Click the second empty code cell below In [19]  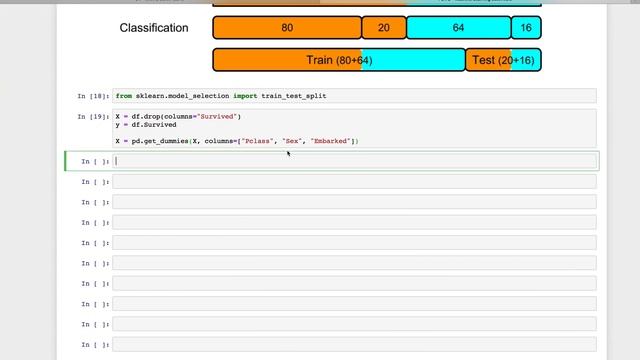pos(354,182)
